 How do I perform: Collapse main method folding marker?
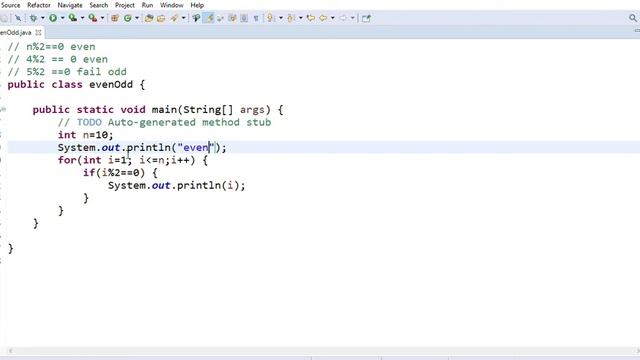(3, 109)
